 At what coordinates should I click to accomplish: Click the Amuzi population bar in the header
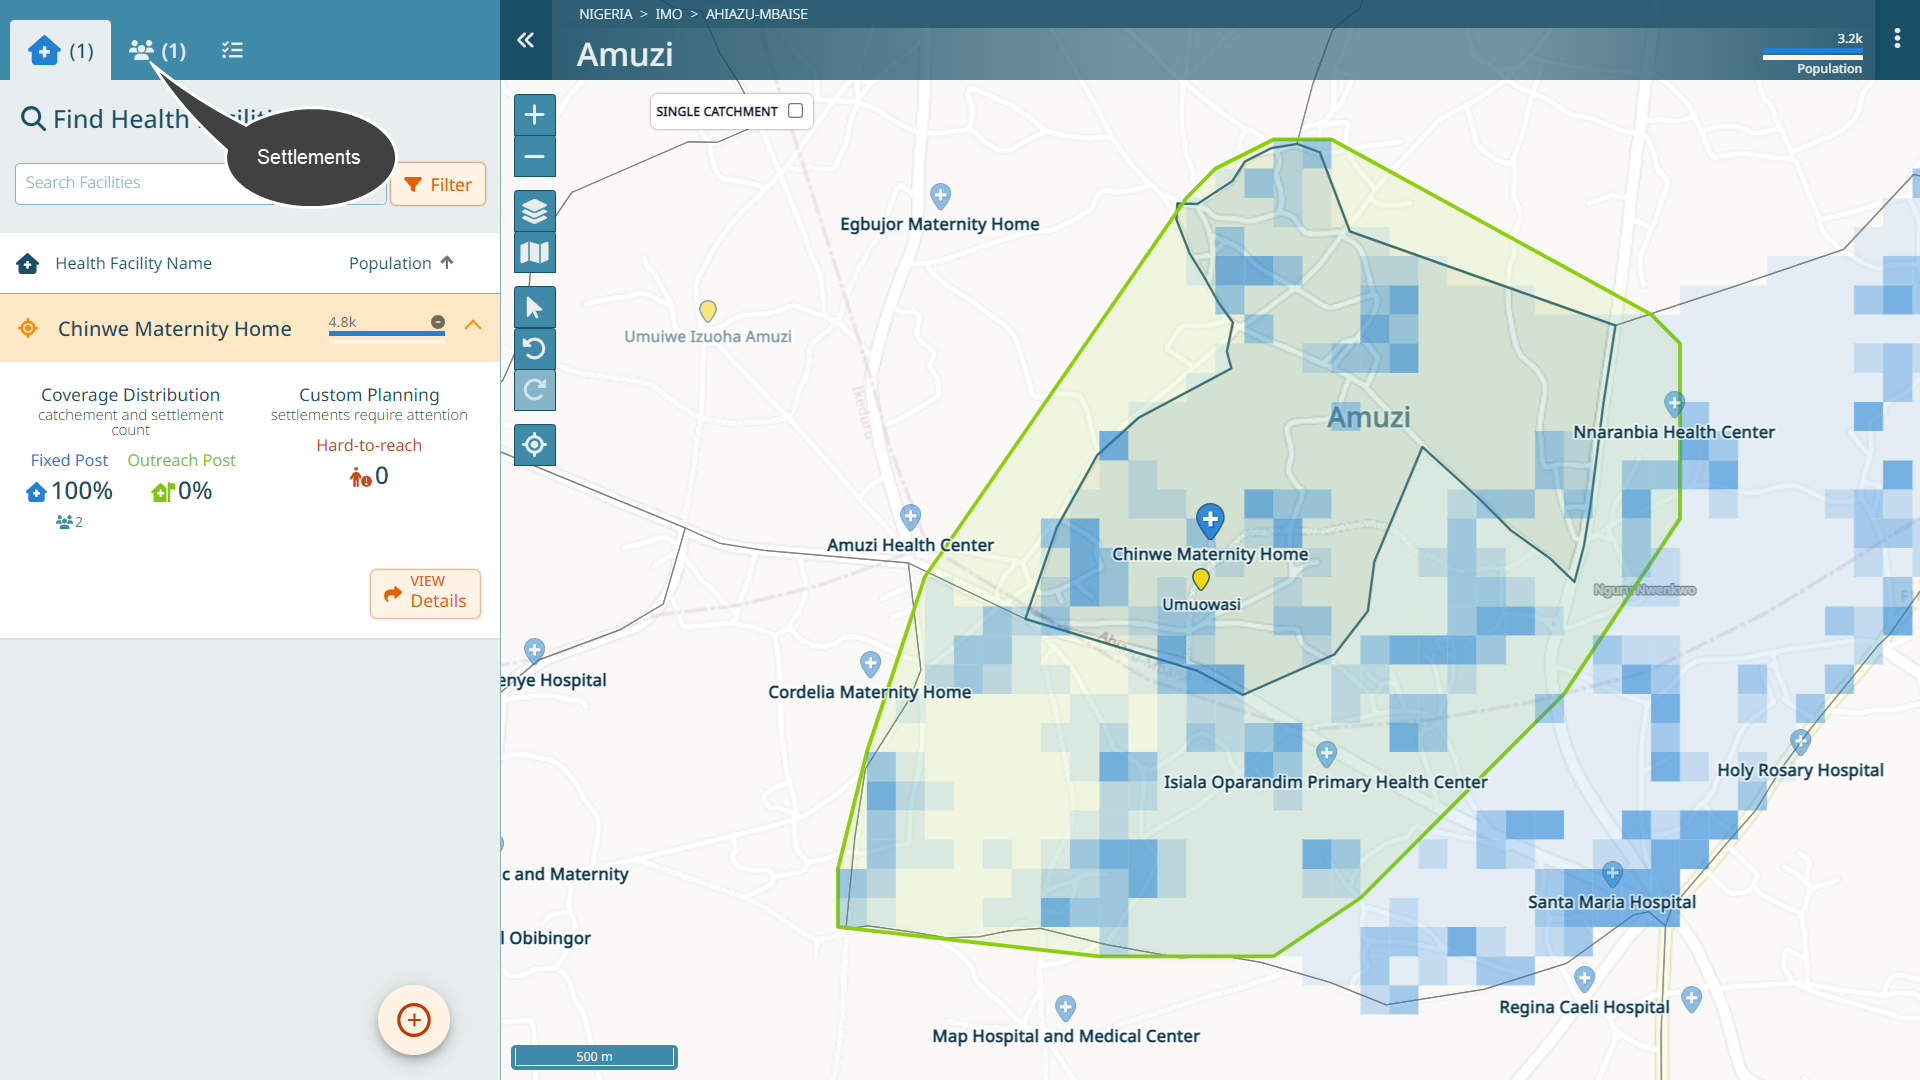[1812, 53]
